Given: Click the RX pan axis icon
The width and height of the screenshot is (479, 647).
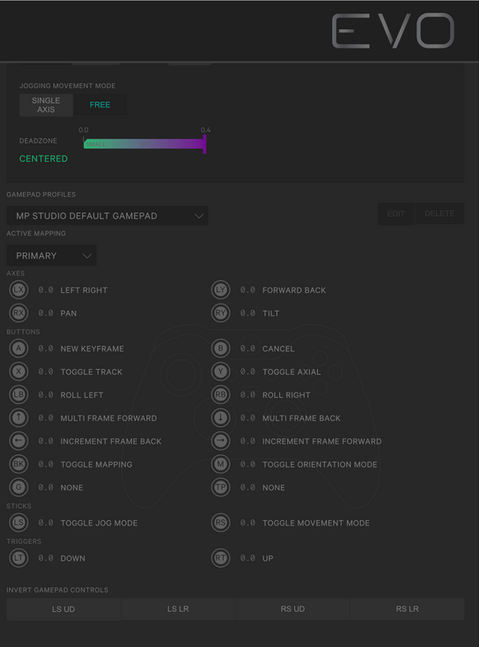Looking at the screenshot, I should pyautogui.click(x=19, y=313).
